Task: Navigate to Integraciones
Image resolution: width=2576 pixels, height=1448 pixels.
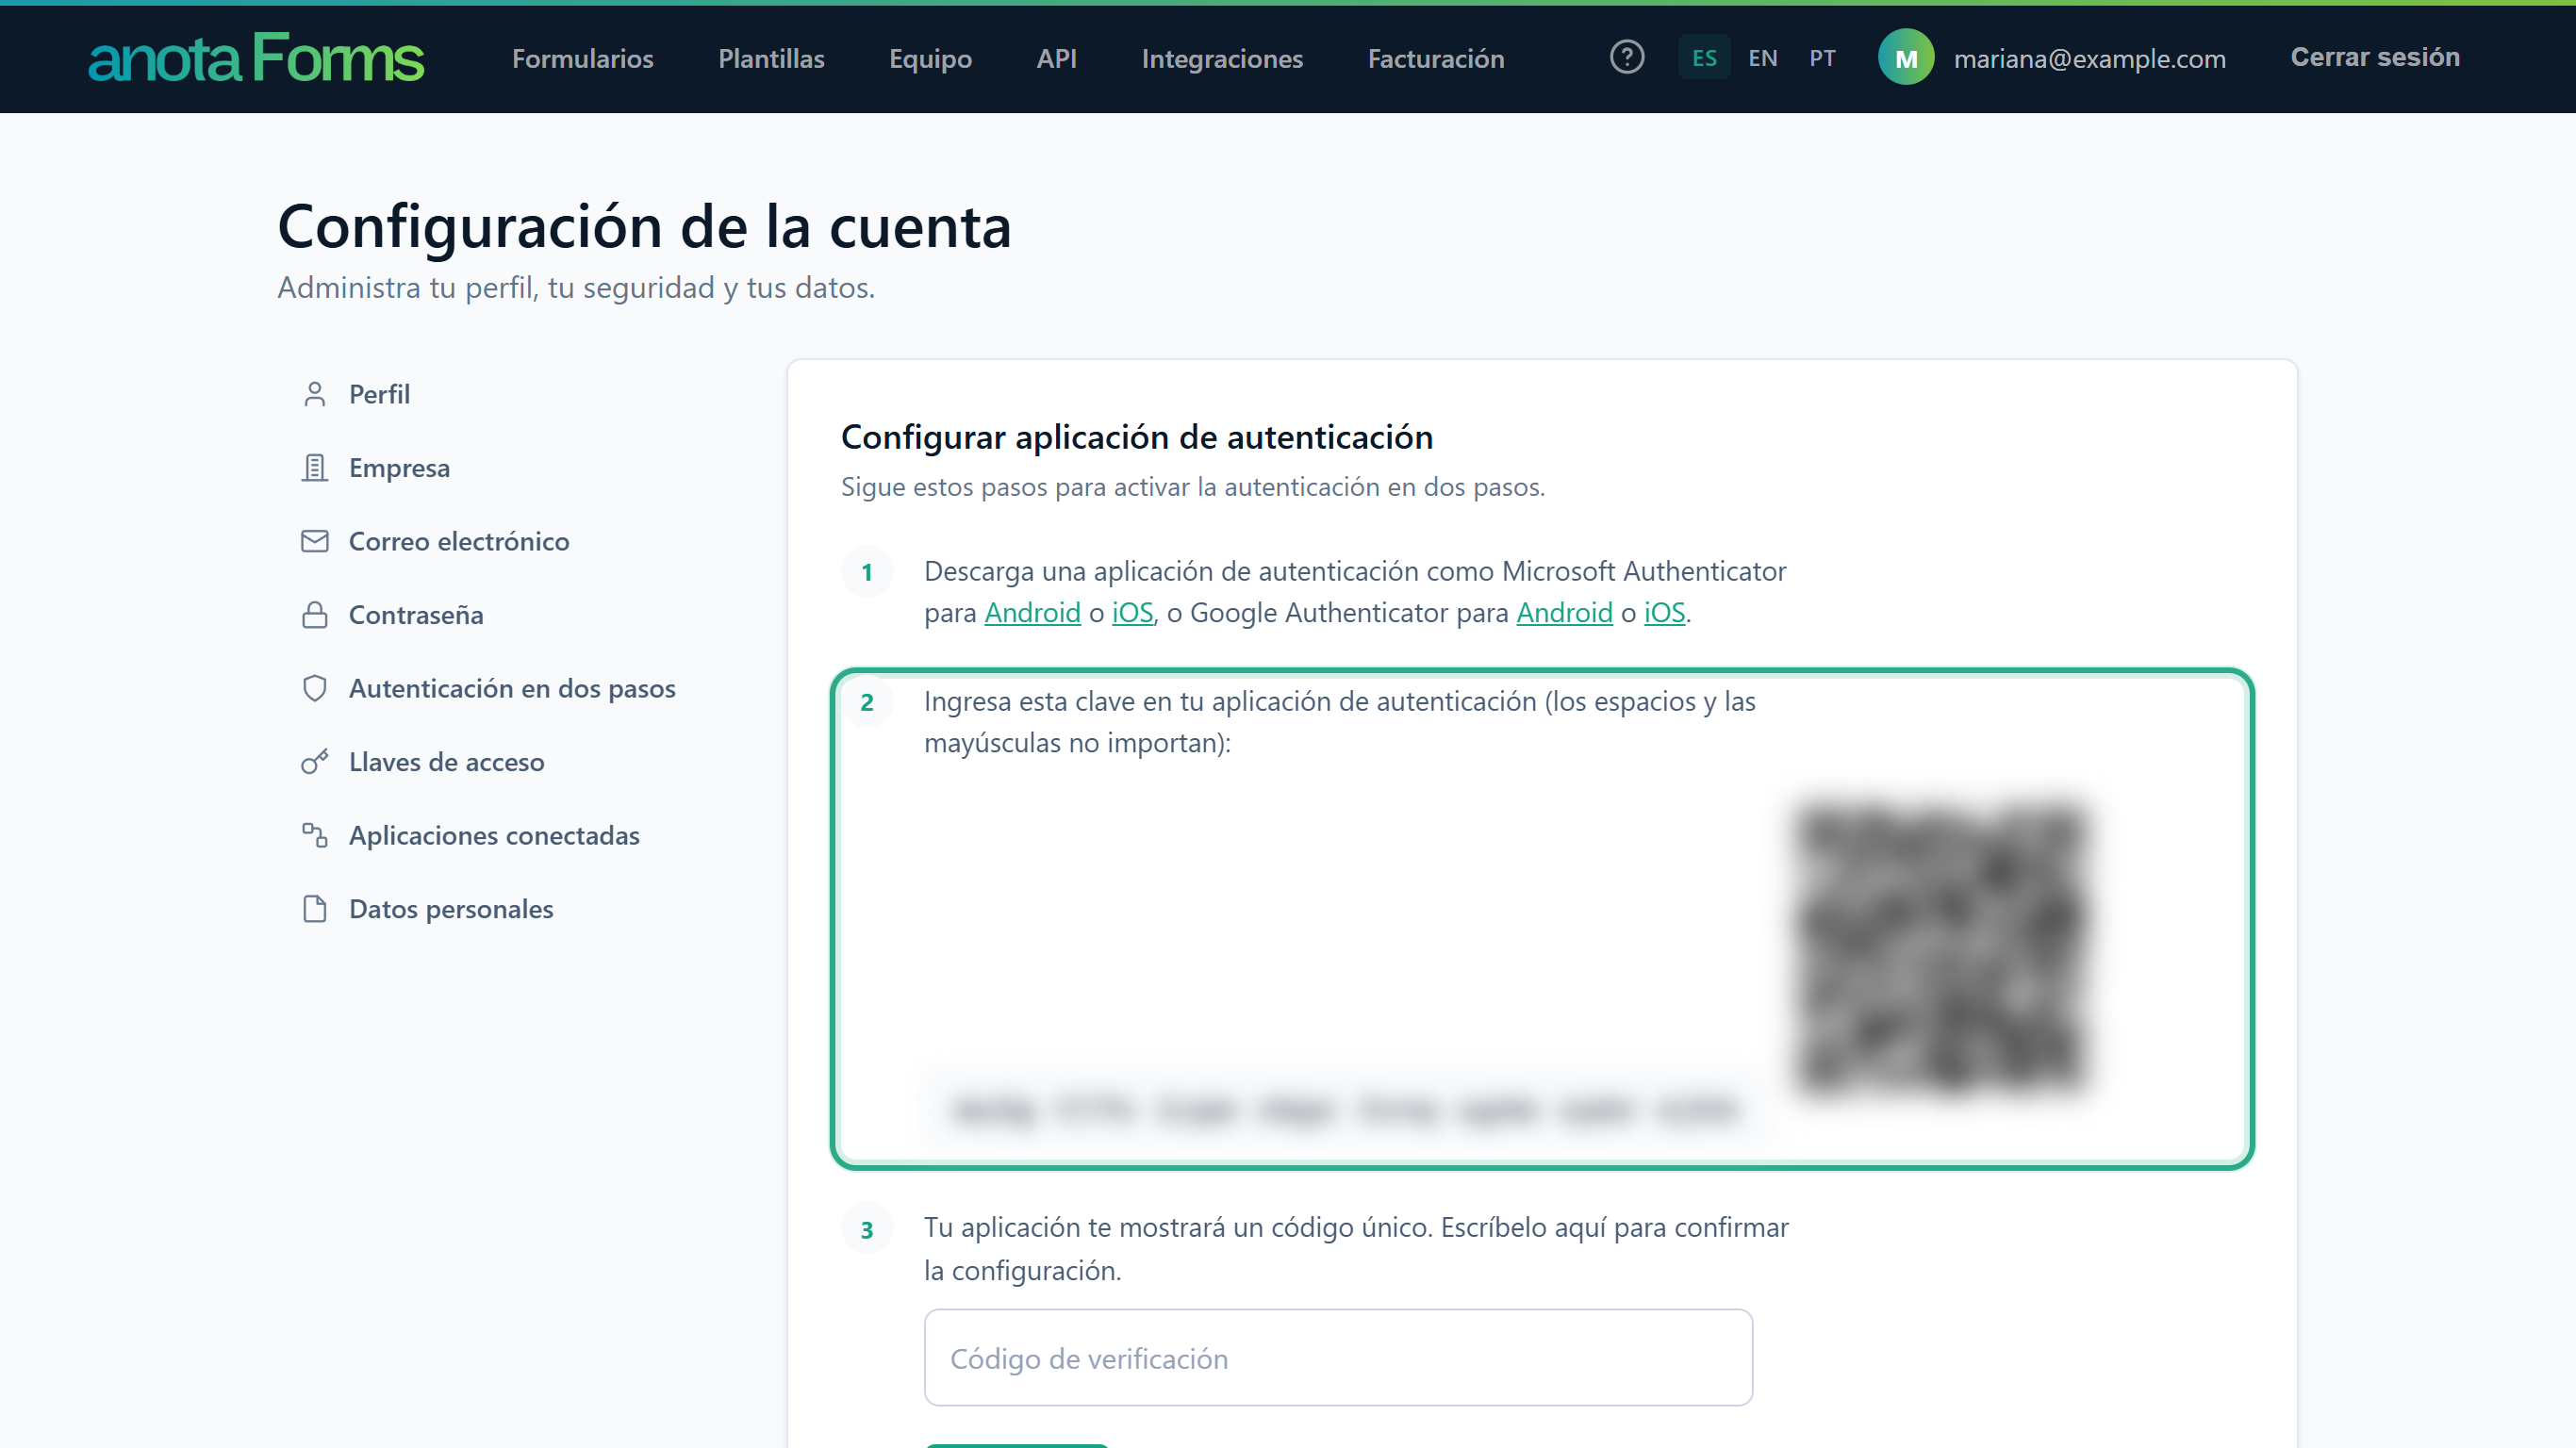Action: tap(1222, 58)
